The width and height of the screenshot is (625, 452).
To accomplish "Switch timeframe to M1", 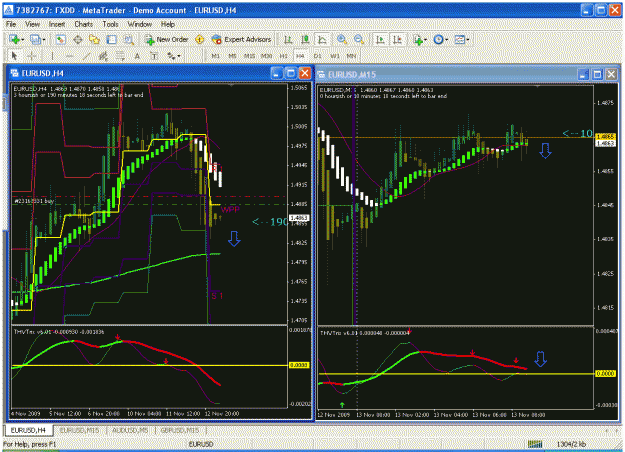I will pyautogui.click(x=215, y=56).
